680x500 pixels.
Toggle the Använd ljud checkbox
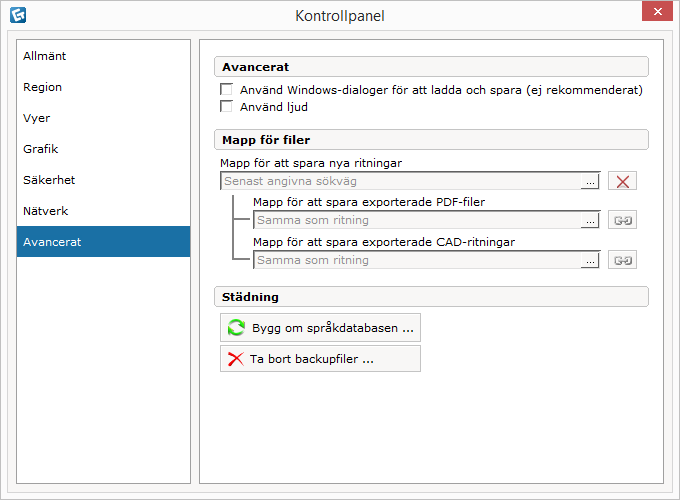226,106
